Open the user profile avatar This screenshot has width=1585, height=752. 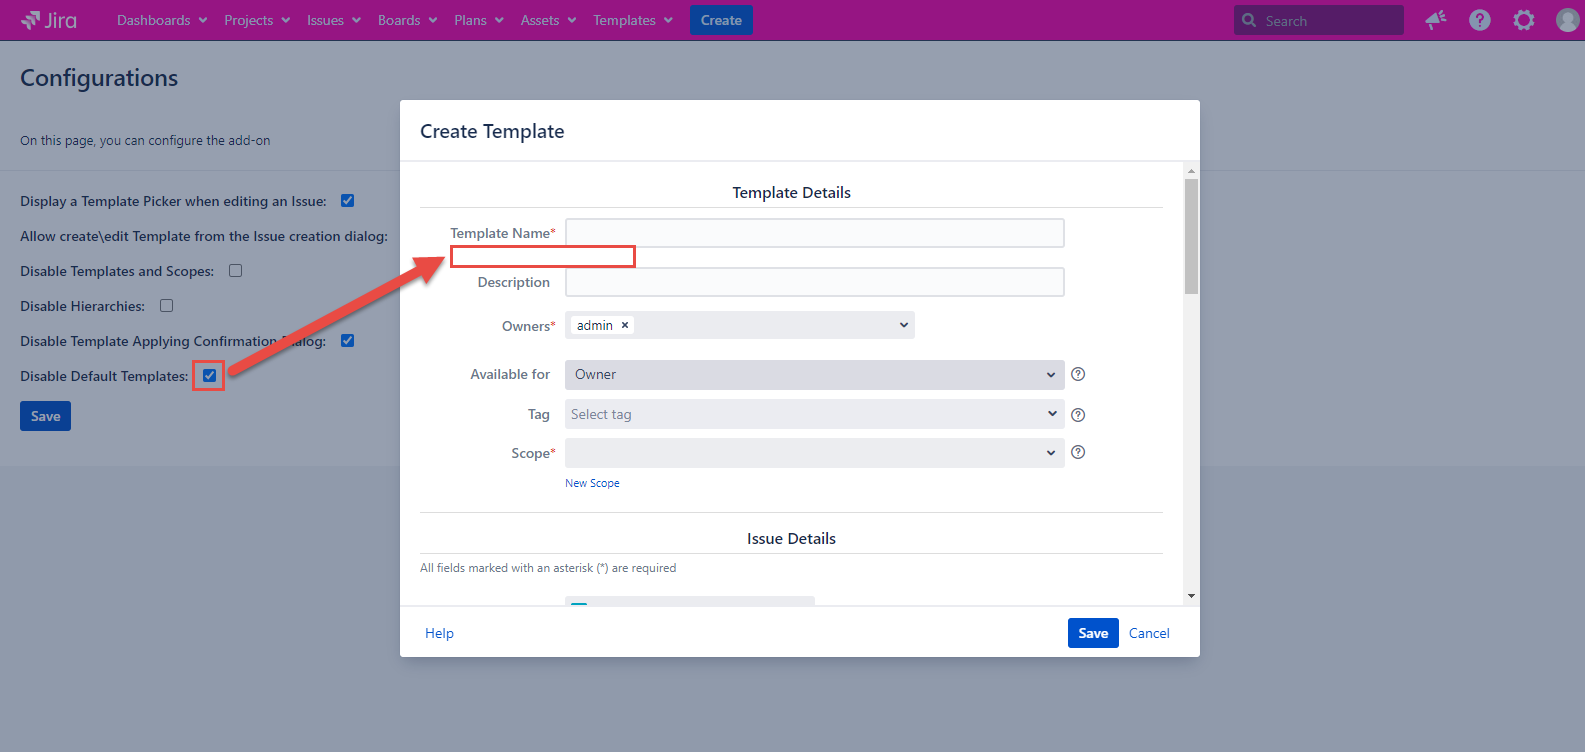[x=1567, y=20]
